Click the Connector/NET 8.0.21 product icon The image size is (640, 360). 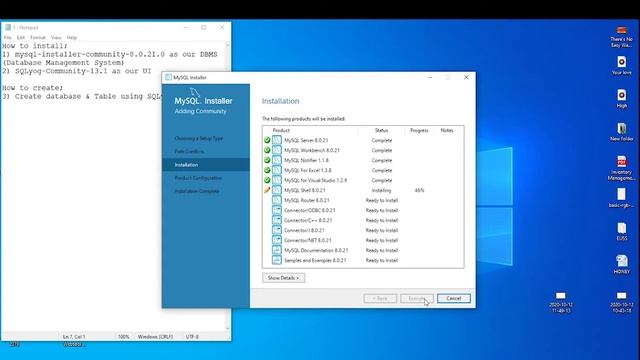click(x=277, y=240)
